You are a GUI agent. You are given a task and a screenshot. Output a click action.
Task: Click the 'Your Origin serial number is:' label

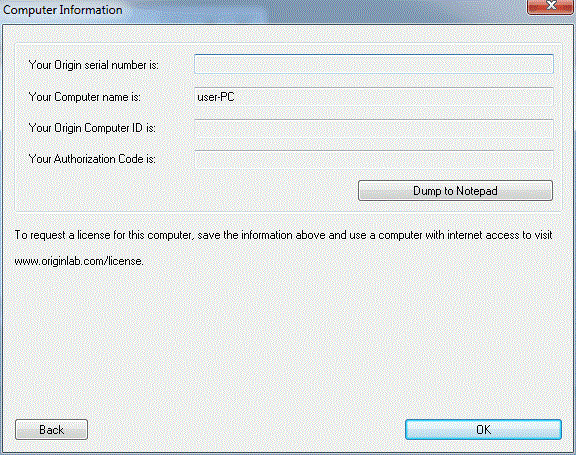[94, 65]
